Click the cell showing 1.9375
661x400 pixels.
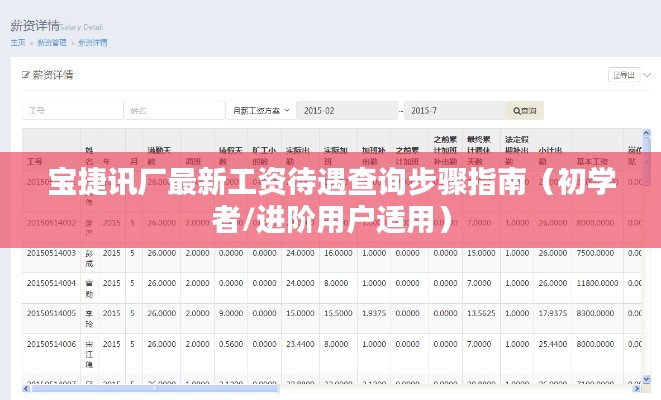374,313
